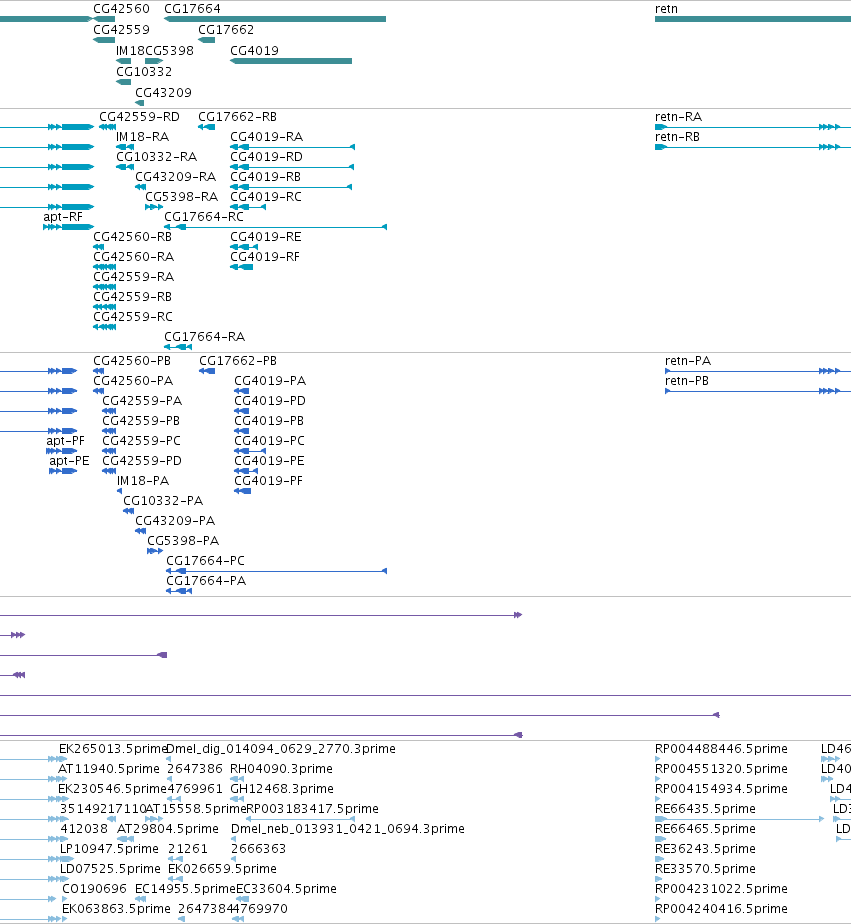Open transcript CG10332-RA
The height and width of the screenshot is (924, 851).
tap(156, 157)
